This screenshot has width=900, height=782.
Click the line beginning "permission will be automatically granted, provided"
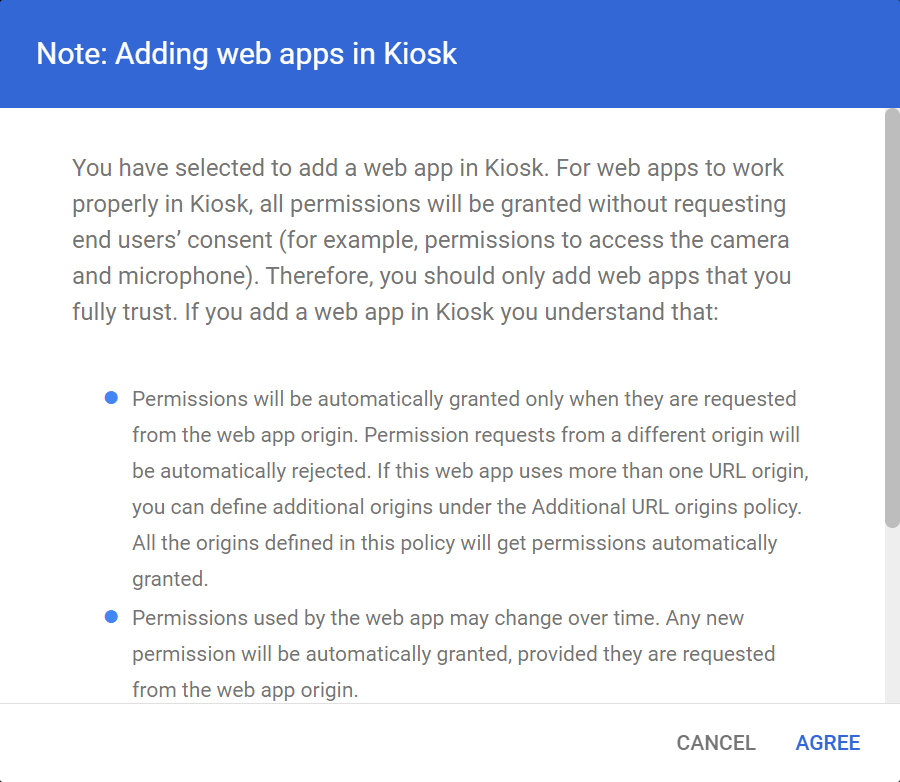tap(453, 654)
